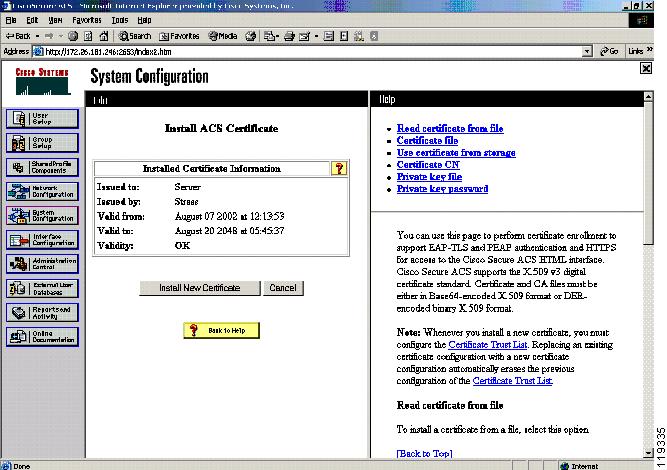Select the 'August 20 2048 at 05:45:37' value
This screenshot has height=470, width=667.
pyautogui.click(x=229, y=231)
